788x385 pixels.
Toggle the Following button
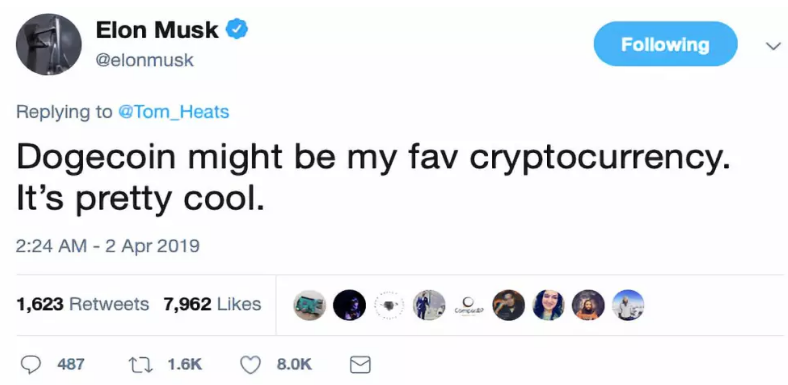click(x=665, y=44)
